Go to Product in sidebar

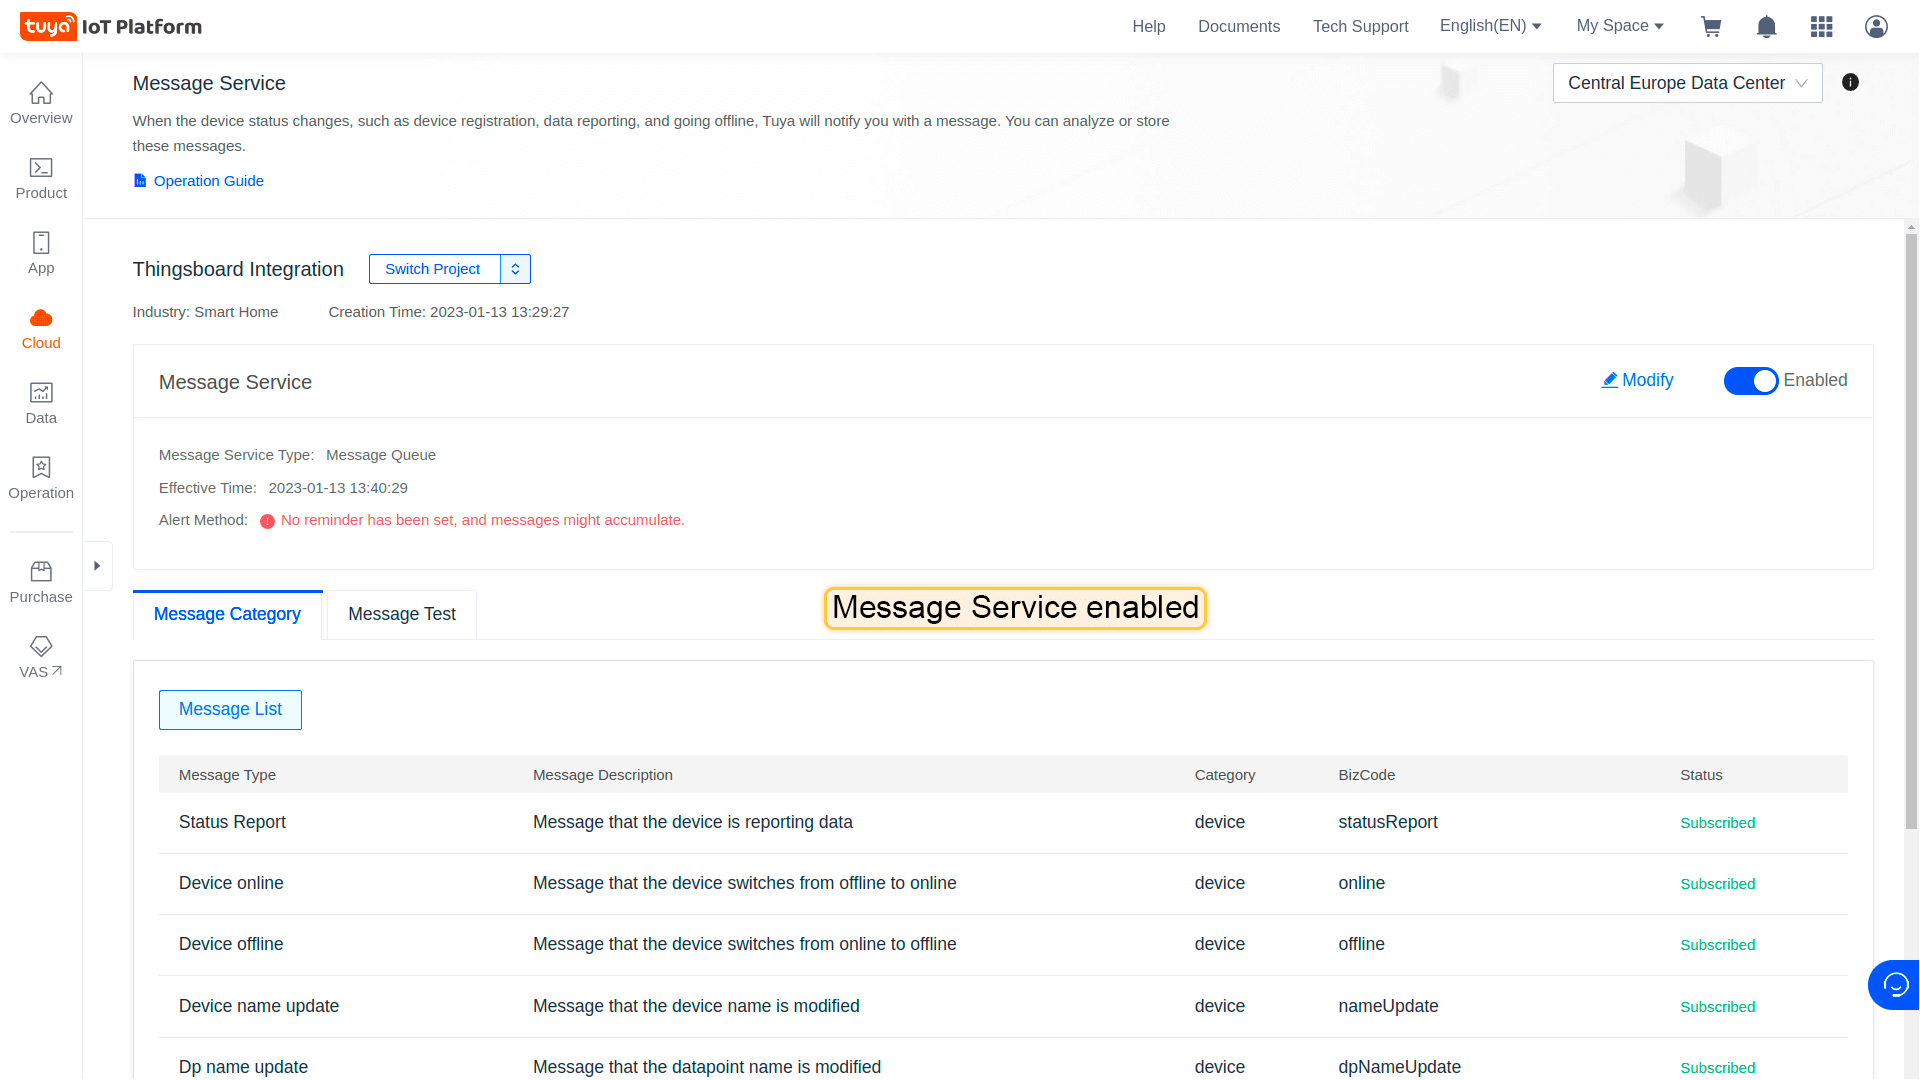pyautogui.click(x=41, y=178)
